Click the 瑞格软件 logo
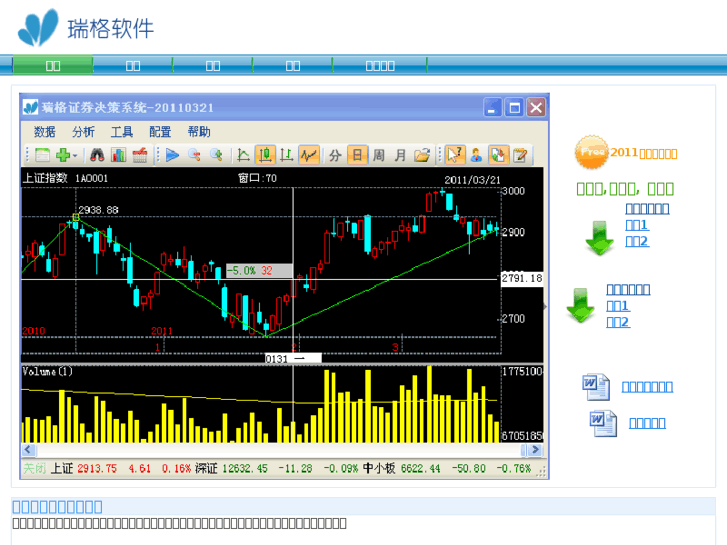Image resolution: width=727 pixels, height=545 pixels. click(x=86, y=27)
